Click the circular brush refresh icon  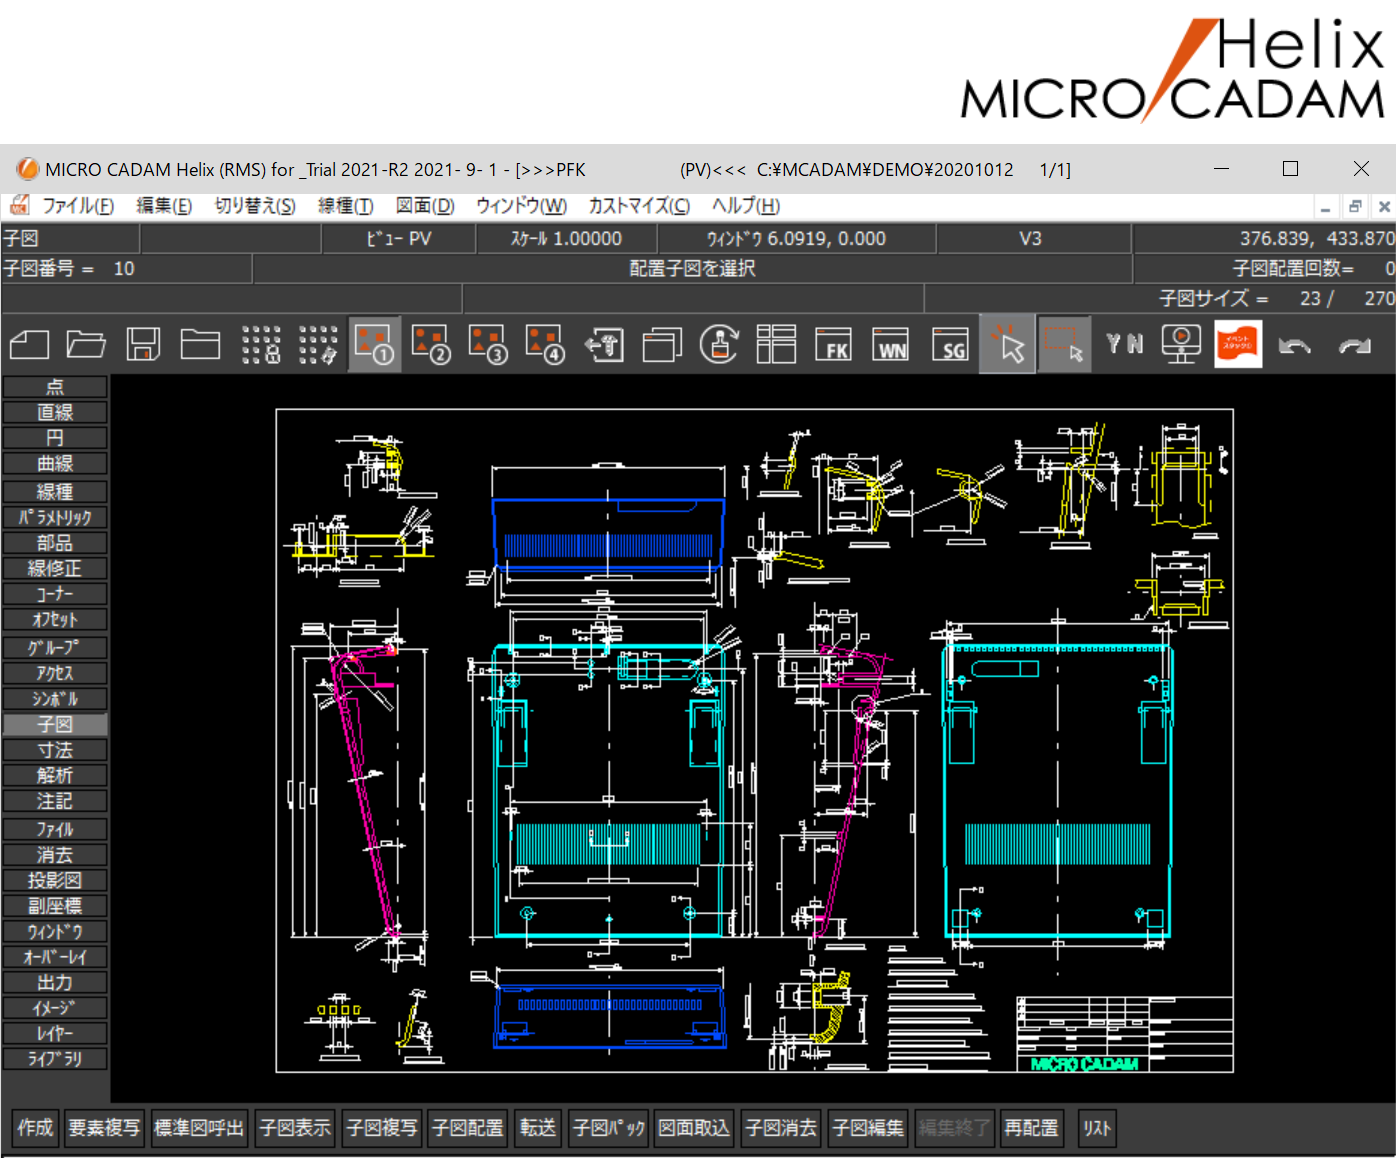[x=719, y=345]
